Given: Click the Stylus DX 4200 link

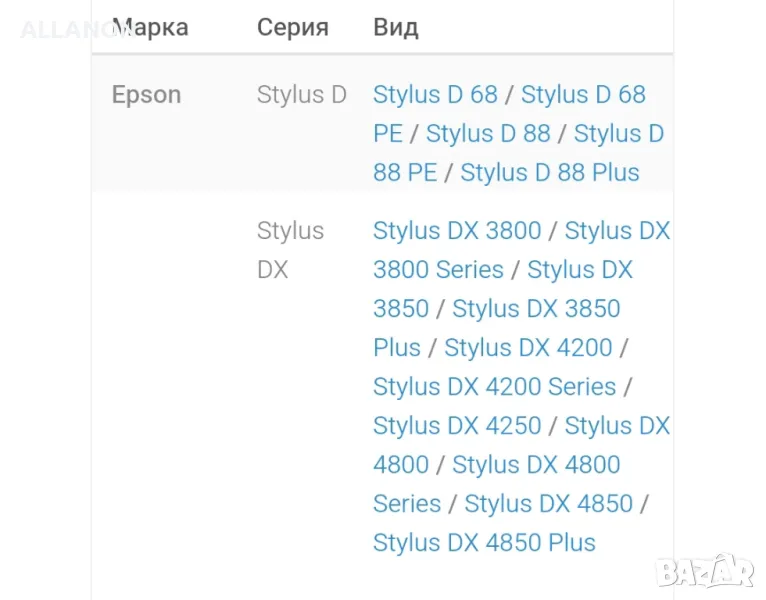Looking at the screenshot, I should (x=528, y=348).
